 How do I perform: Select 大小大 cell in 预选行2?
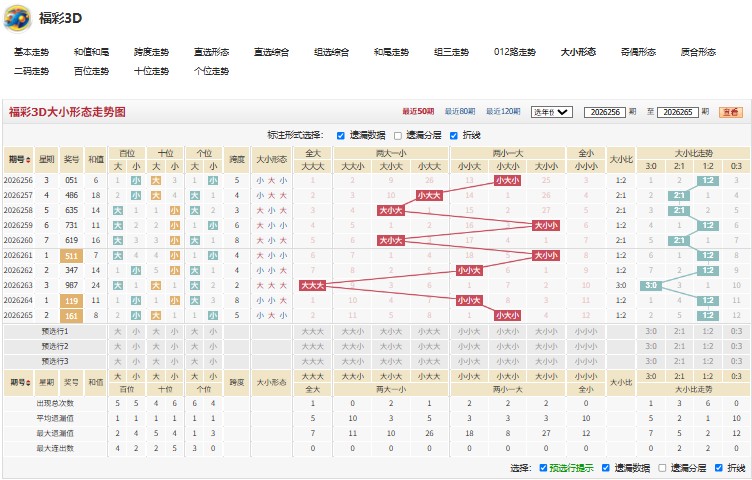click(x=391, y=346)
